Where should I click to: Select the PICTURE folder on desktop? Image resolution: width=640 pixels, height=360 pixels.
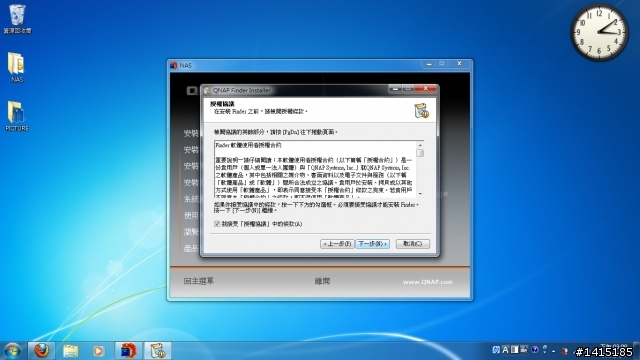point(17,116)
